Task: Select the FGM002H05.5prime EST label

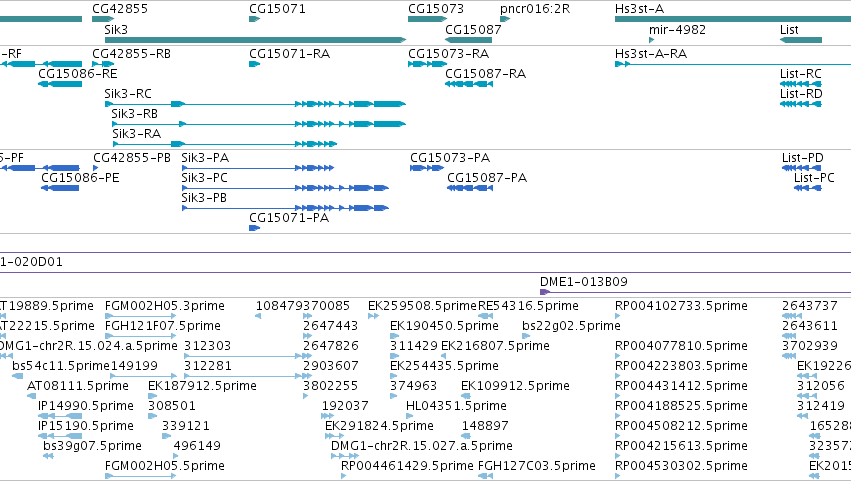Action: (164, 467)
